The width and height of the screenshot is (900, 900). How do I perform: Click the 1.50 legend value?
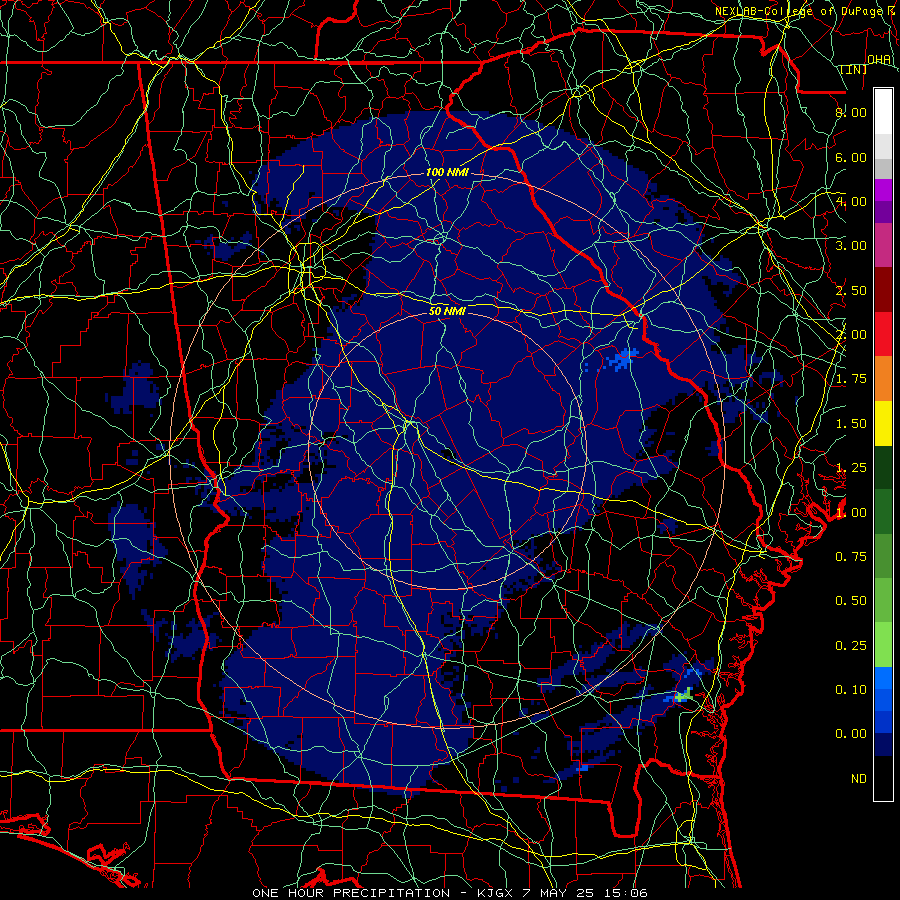(x=851, y=424)
